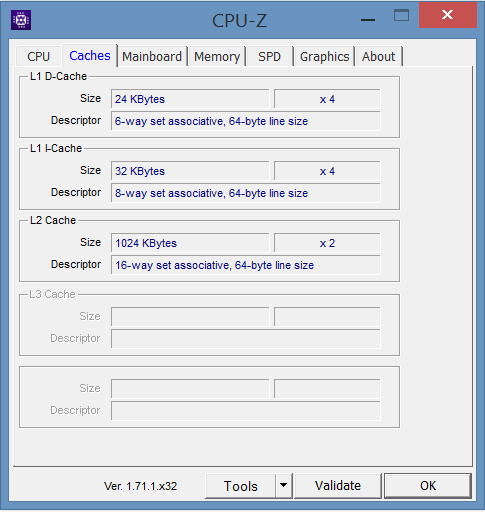The image size is (485, 512).
Task: Click the L2 Cache size '1024 KBytes'
Action: 190,243
